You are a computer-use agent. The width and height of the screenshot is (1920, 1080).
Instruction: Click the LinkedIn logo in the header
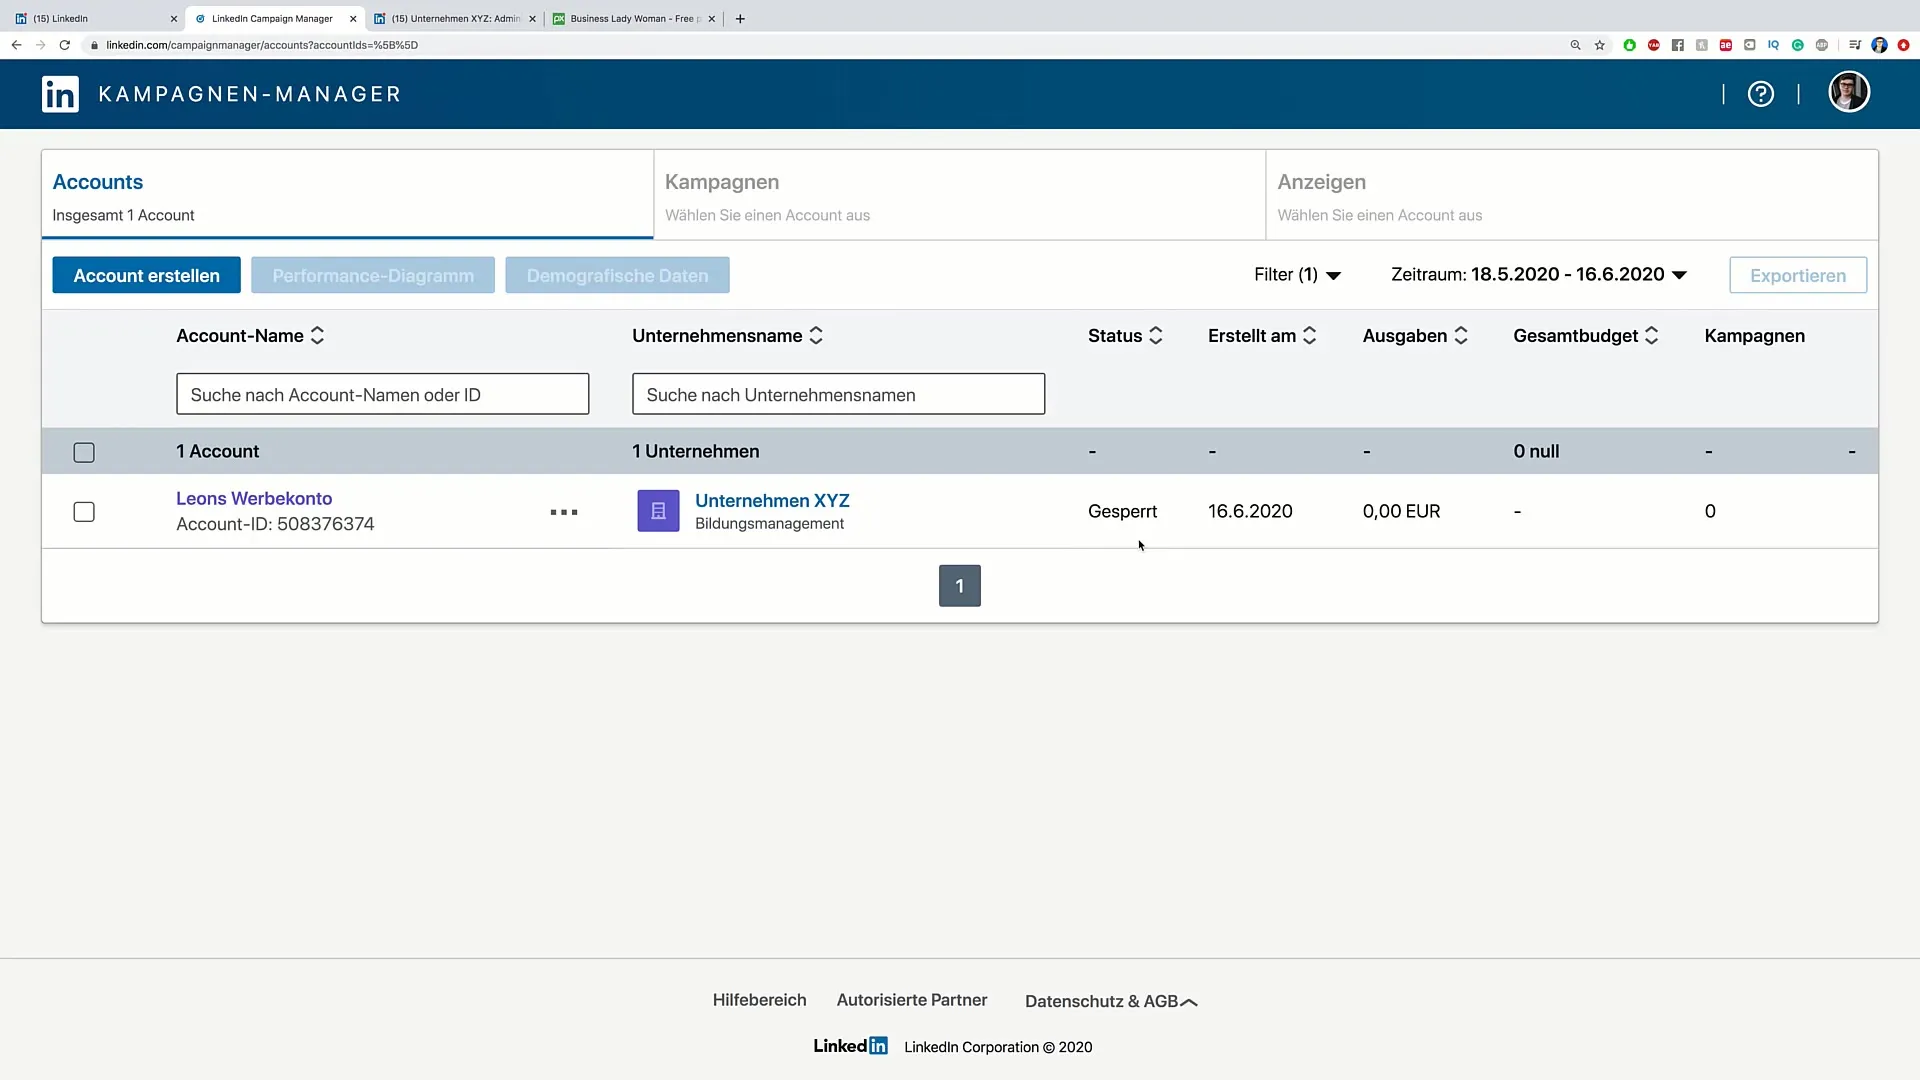(60, 94)
